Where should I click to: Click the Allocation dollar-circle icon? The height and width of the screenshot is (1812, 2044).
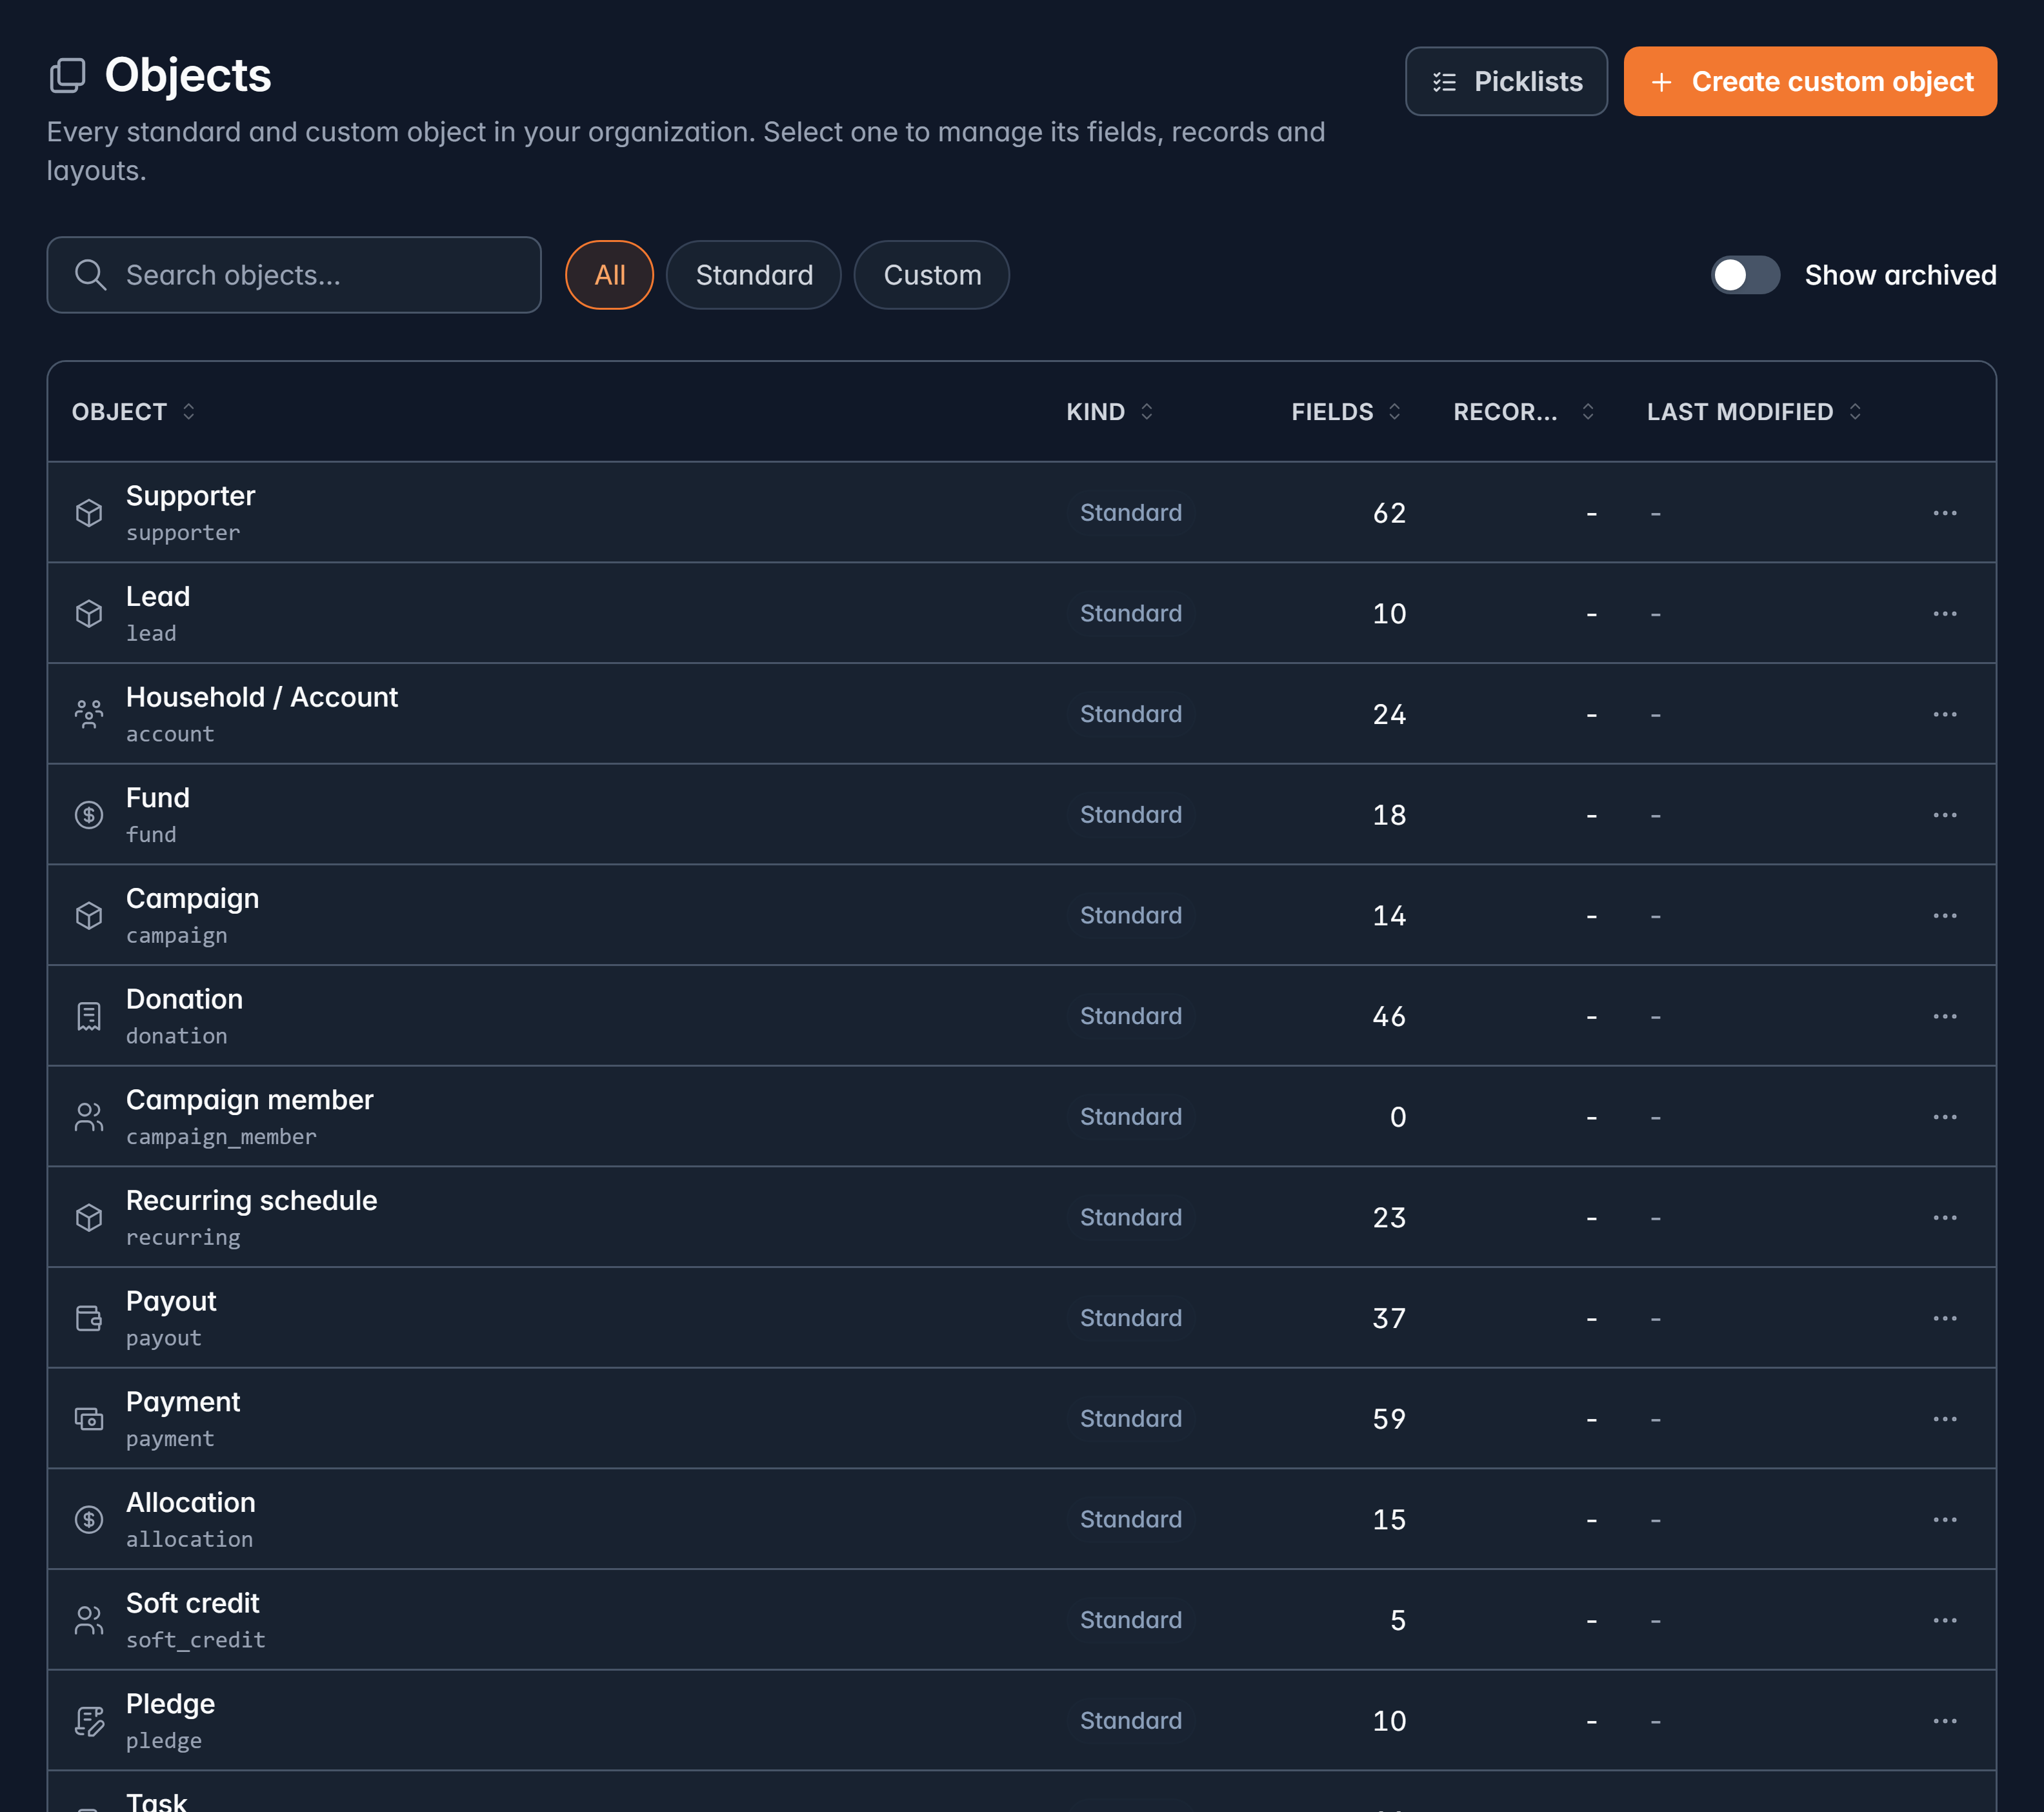pyautogui.click(x=89, y=1520)
